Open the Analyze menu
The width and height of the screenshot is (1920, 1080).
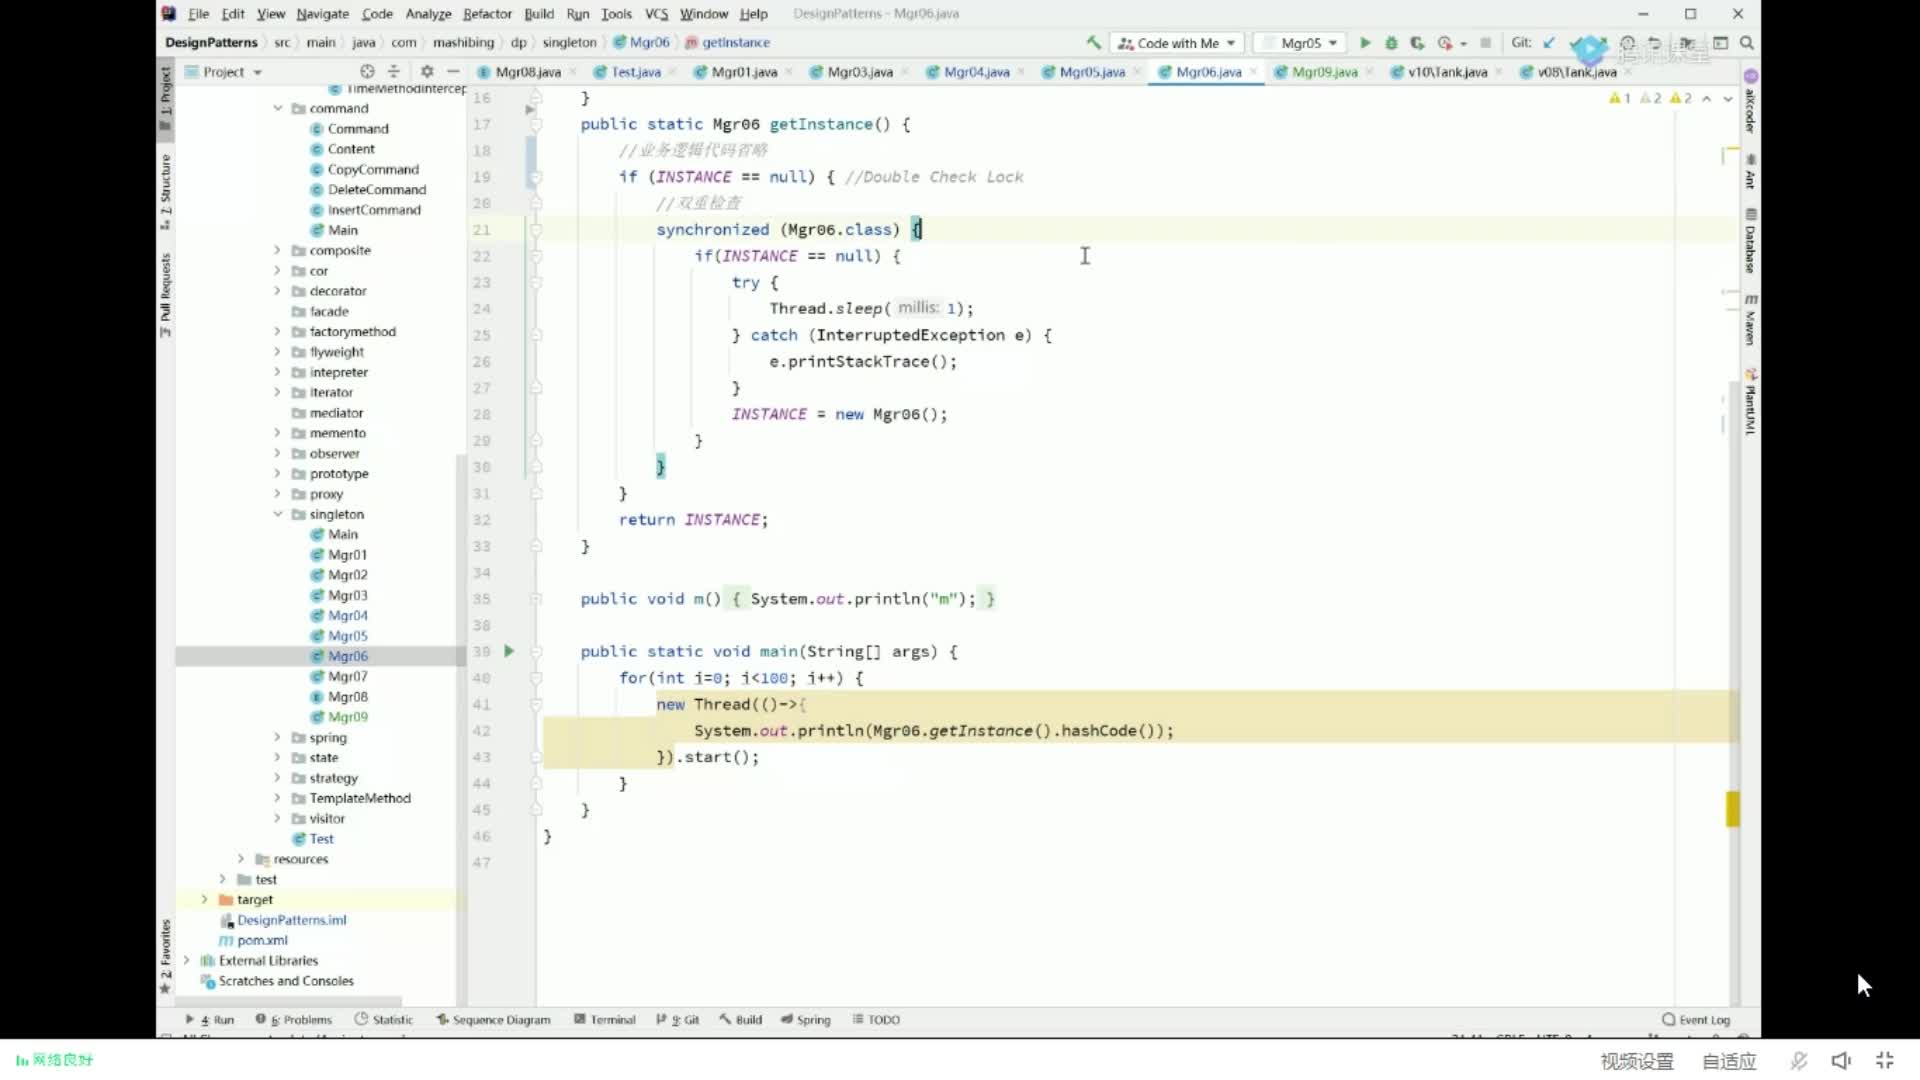tap(428, 14)
